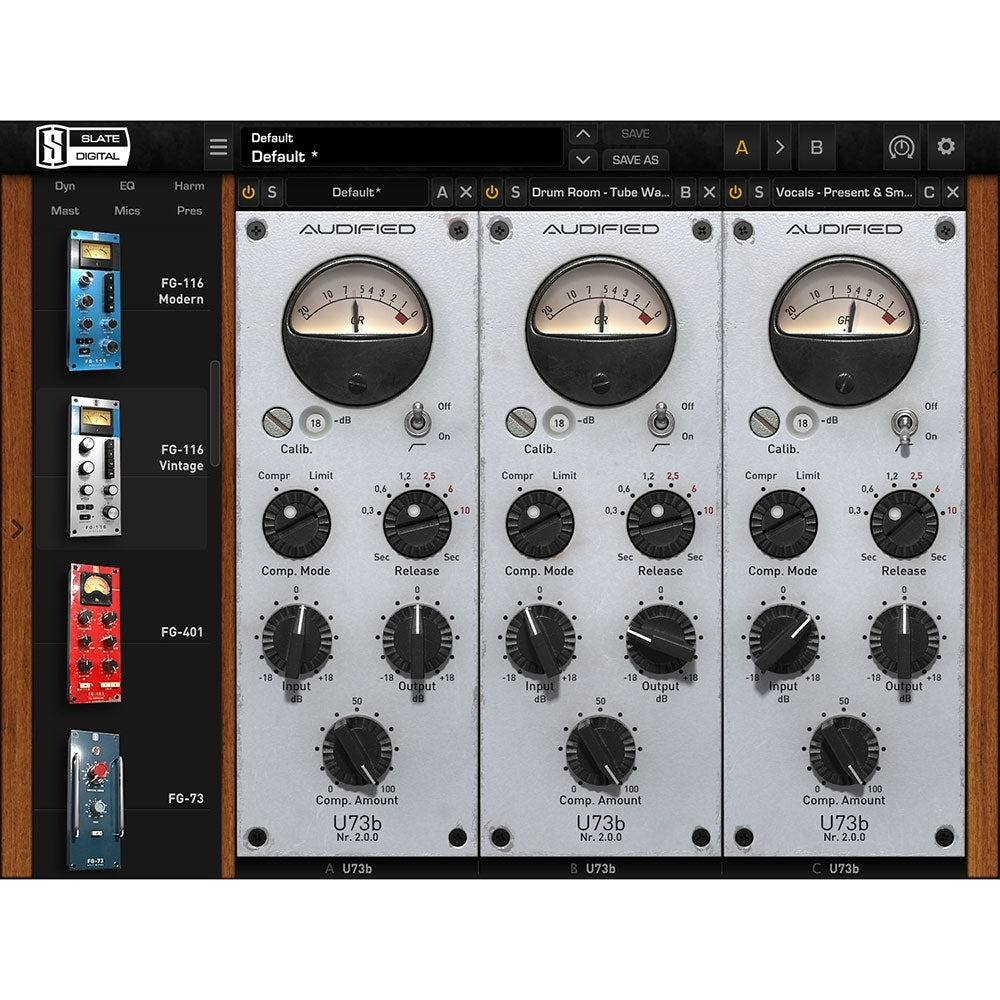Screen dimensions: 1000x1000
Task: Remove Drum Room module with X icon
Action: click(709, 192)
